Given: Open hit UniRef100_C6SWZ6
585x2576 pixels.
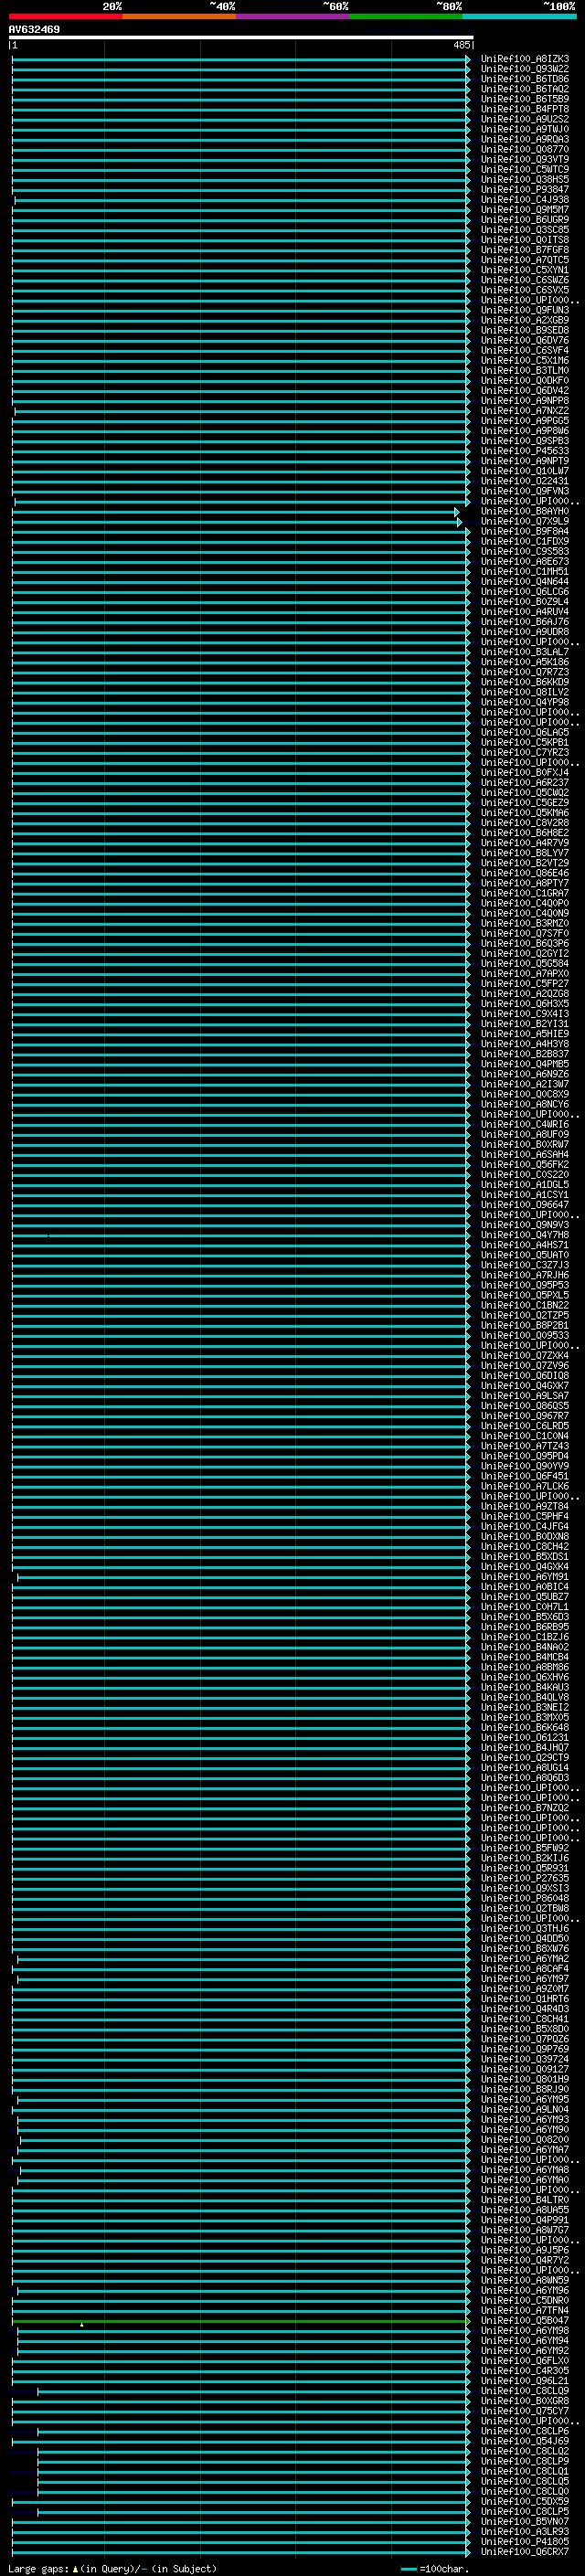Looking at the screenshot, I should (x=525, y=280).
